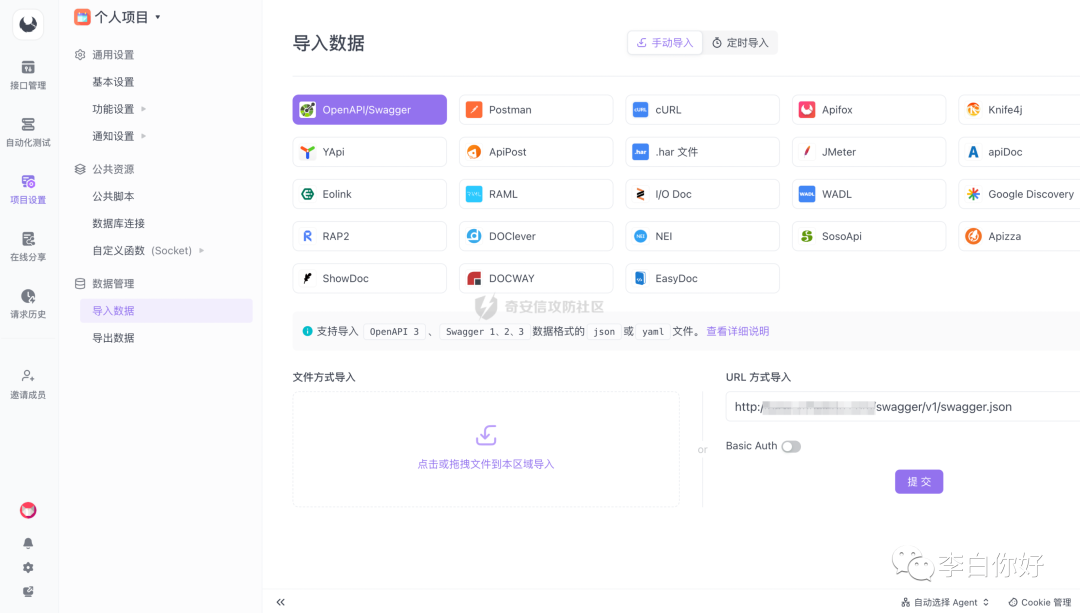Choose YApi import format
Screen dimensions: 1080x613
(370, 152)
